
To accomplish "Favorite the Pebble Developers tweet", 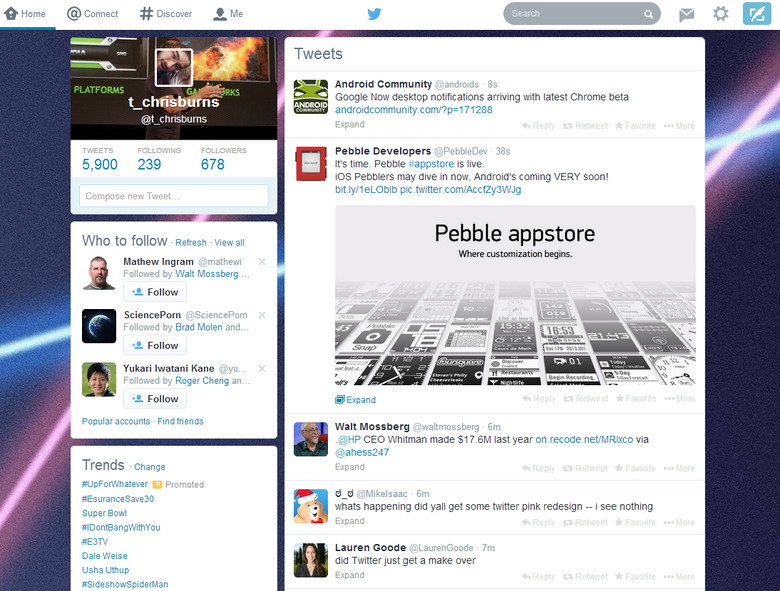I will point(636,398).
